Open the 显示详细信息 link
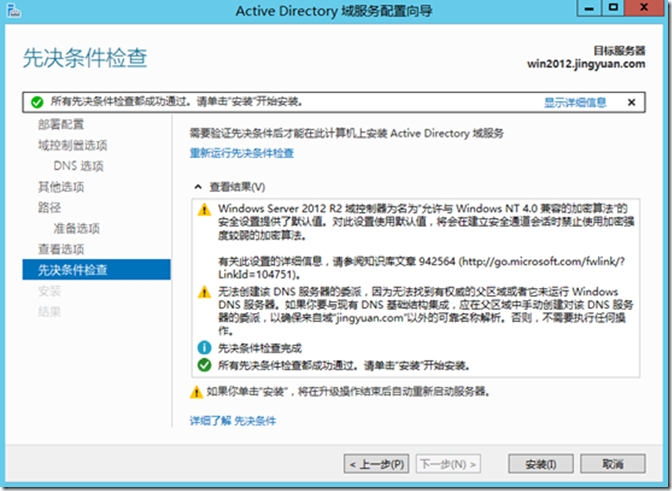This screenshot has width=672, height=491. pos(575,102)
